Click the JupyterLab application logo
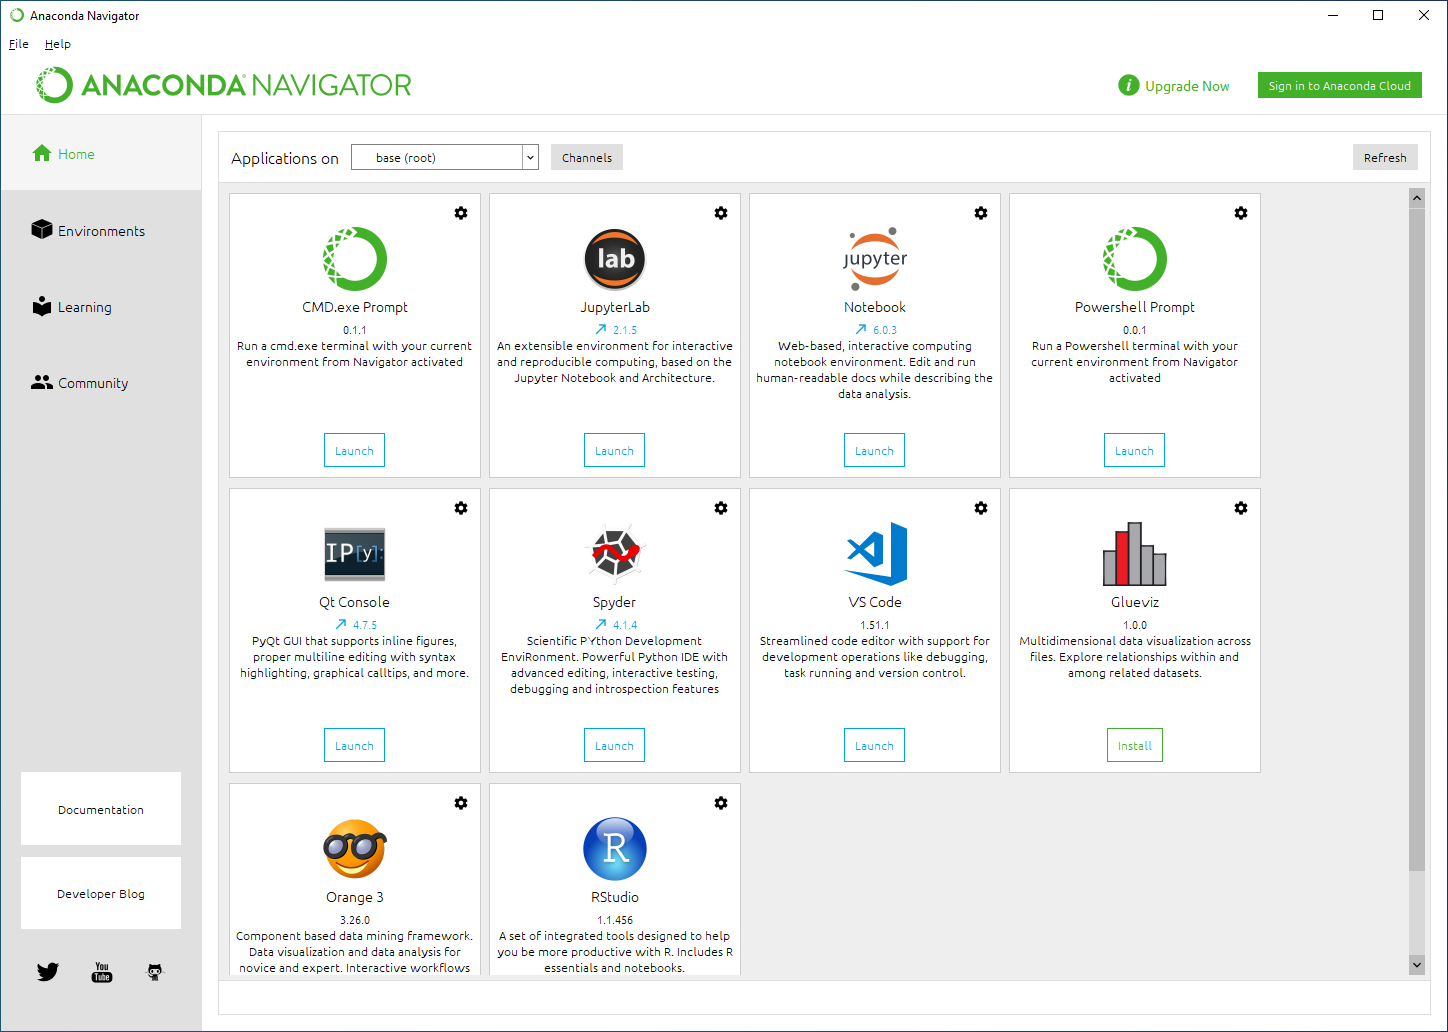 615,259
